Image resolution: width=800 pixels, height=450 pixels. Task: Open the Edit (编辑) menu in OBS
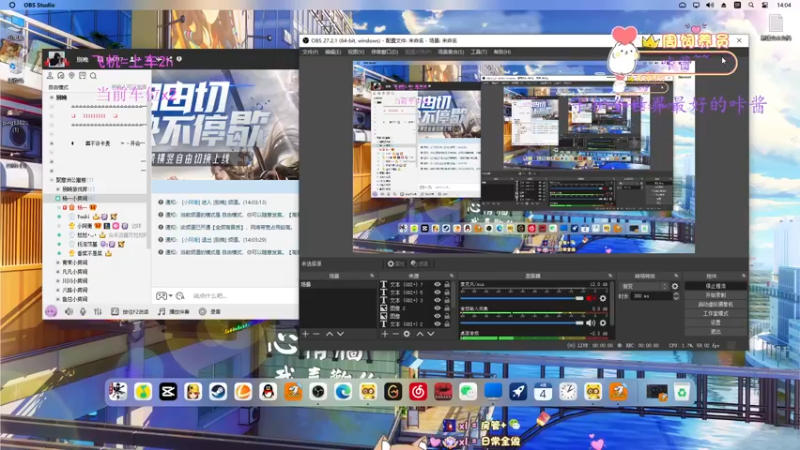(333, 52)
